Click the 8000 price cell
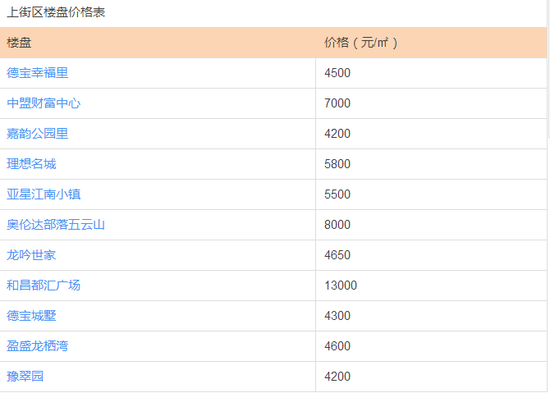Viewport: 550px width, 393px height. pos(431,225)
